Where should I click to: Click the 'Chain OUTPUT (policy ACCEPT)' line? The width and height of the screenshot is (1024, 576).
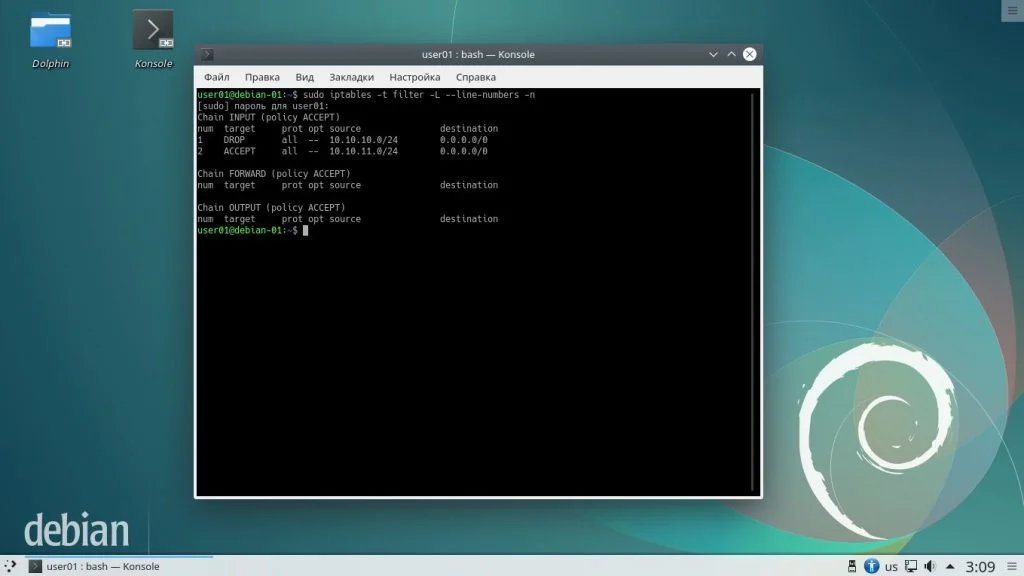(271, 208)
